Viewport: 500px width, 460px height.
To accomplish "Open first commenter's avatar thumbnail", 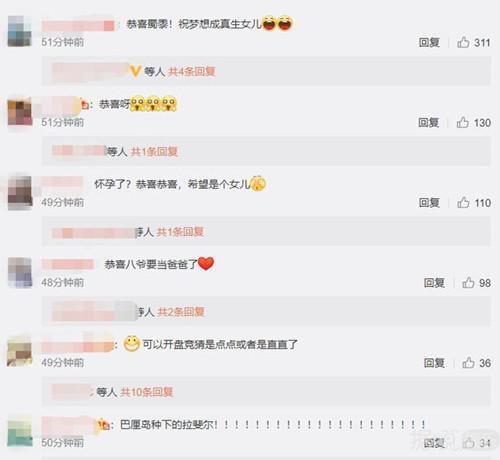I will click(20, 31).
